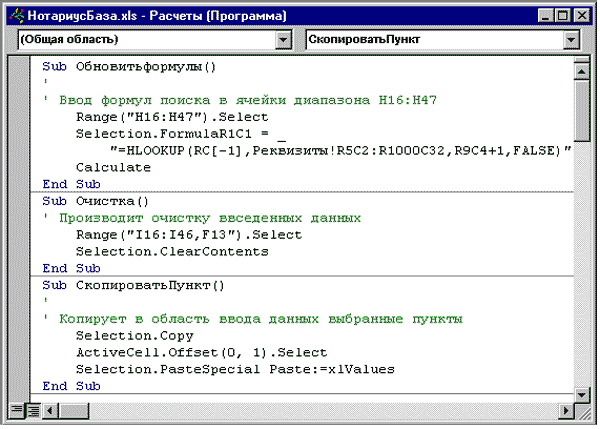Click the line 'Sub Обновитьформулы()'
The height and width of the screenshot is (429, 600).
(x=129, y=67)
